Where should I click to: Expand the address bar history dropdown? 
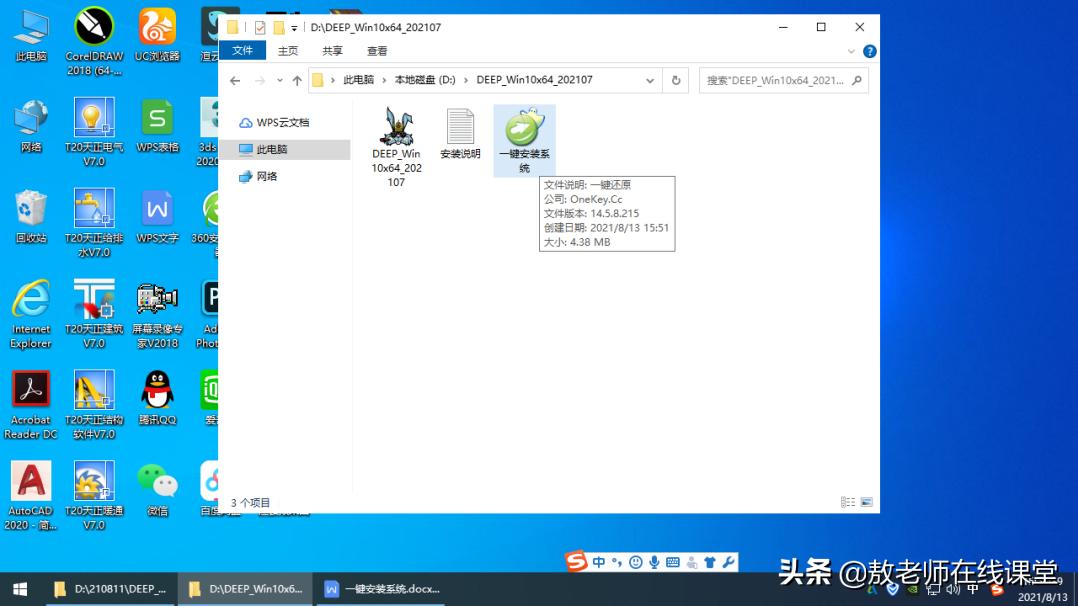click(650, 80)
